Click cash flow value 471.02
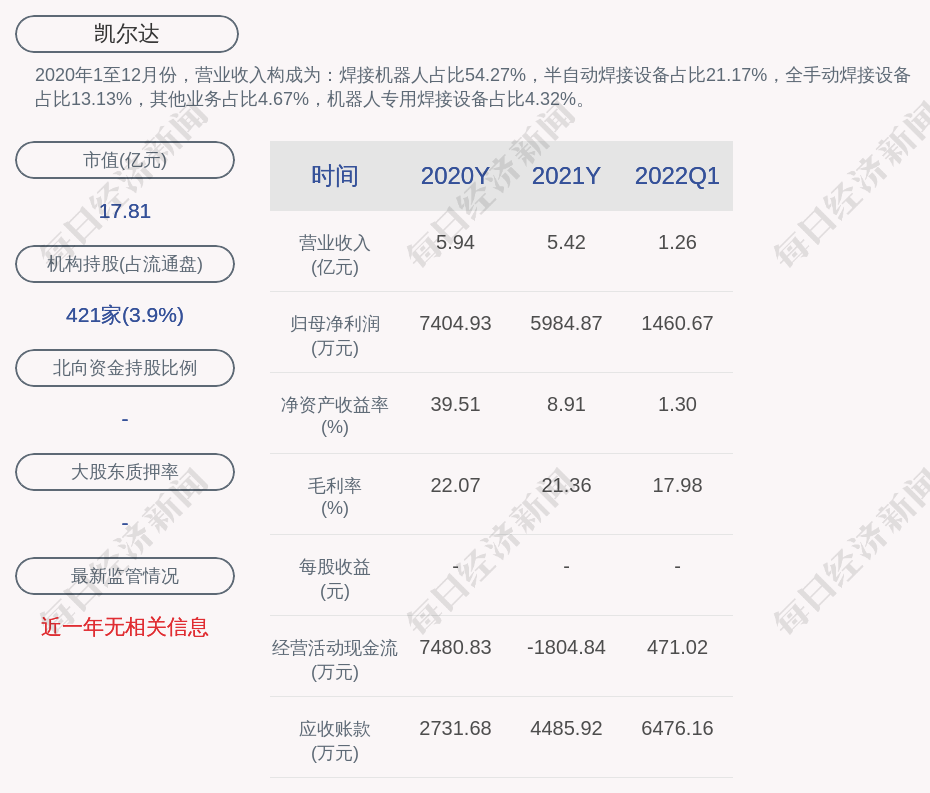Image resolution: width=930 pixels, height=793 pixels. pyautogui.click(x=677, y=647)
